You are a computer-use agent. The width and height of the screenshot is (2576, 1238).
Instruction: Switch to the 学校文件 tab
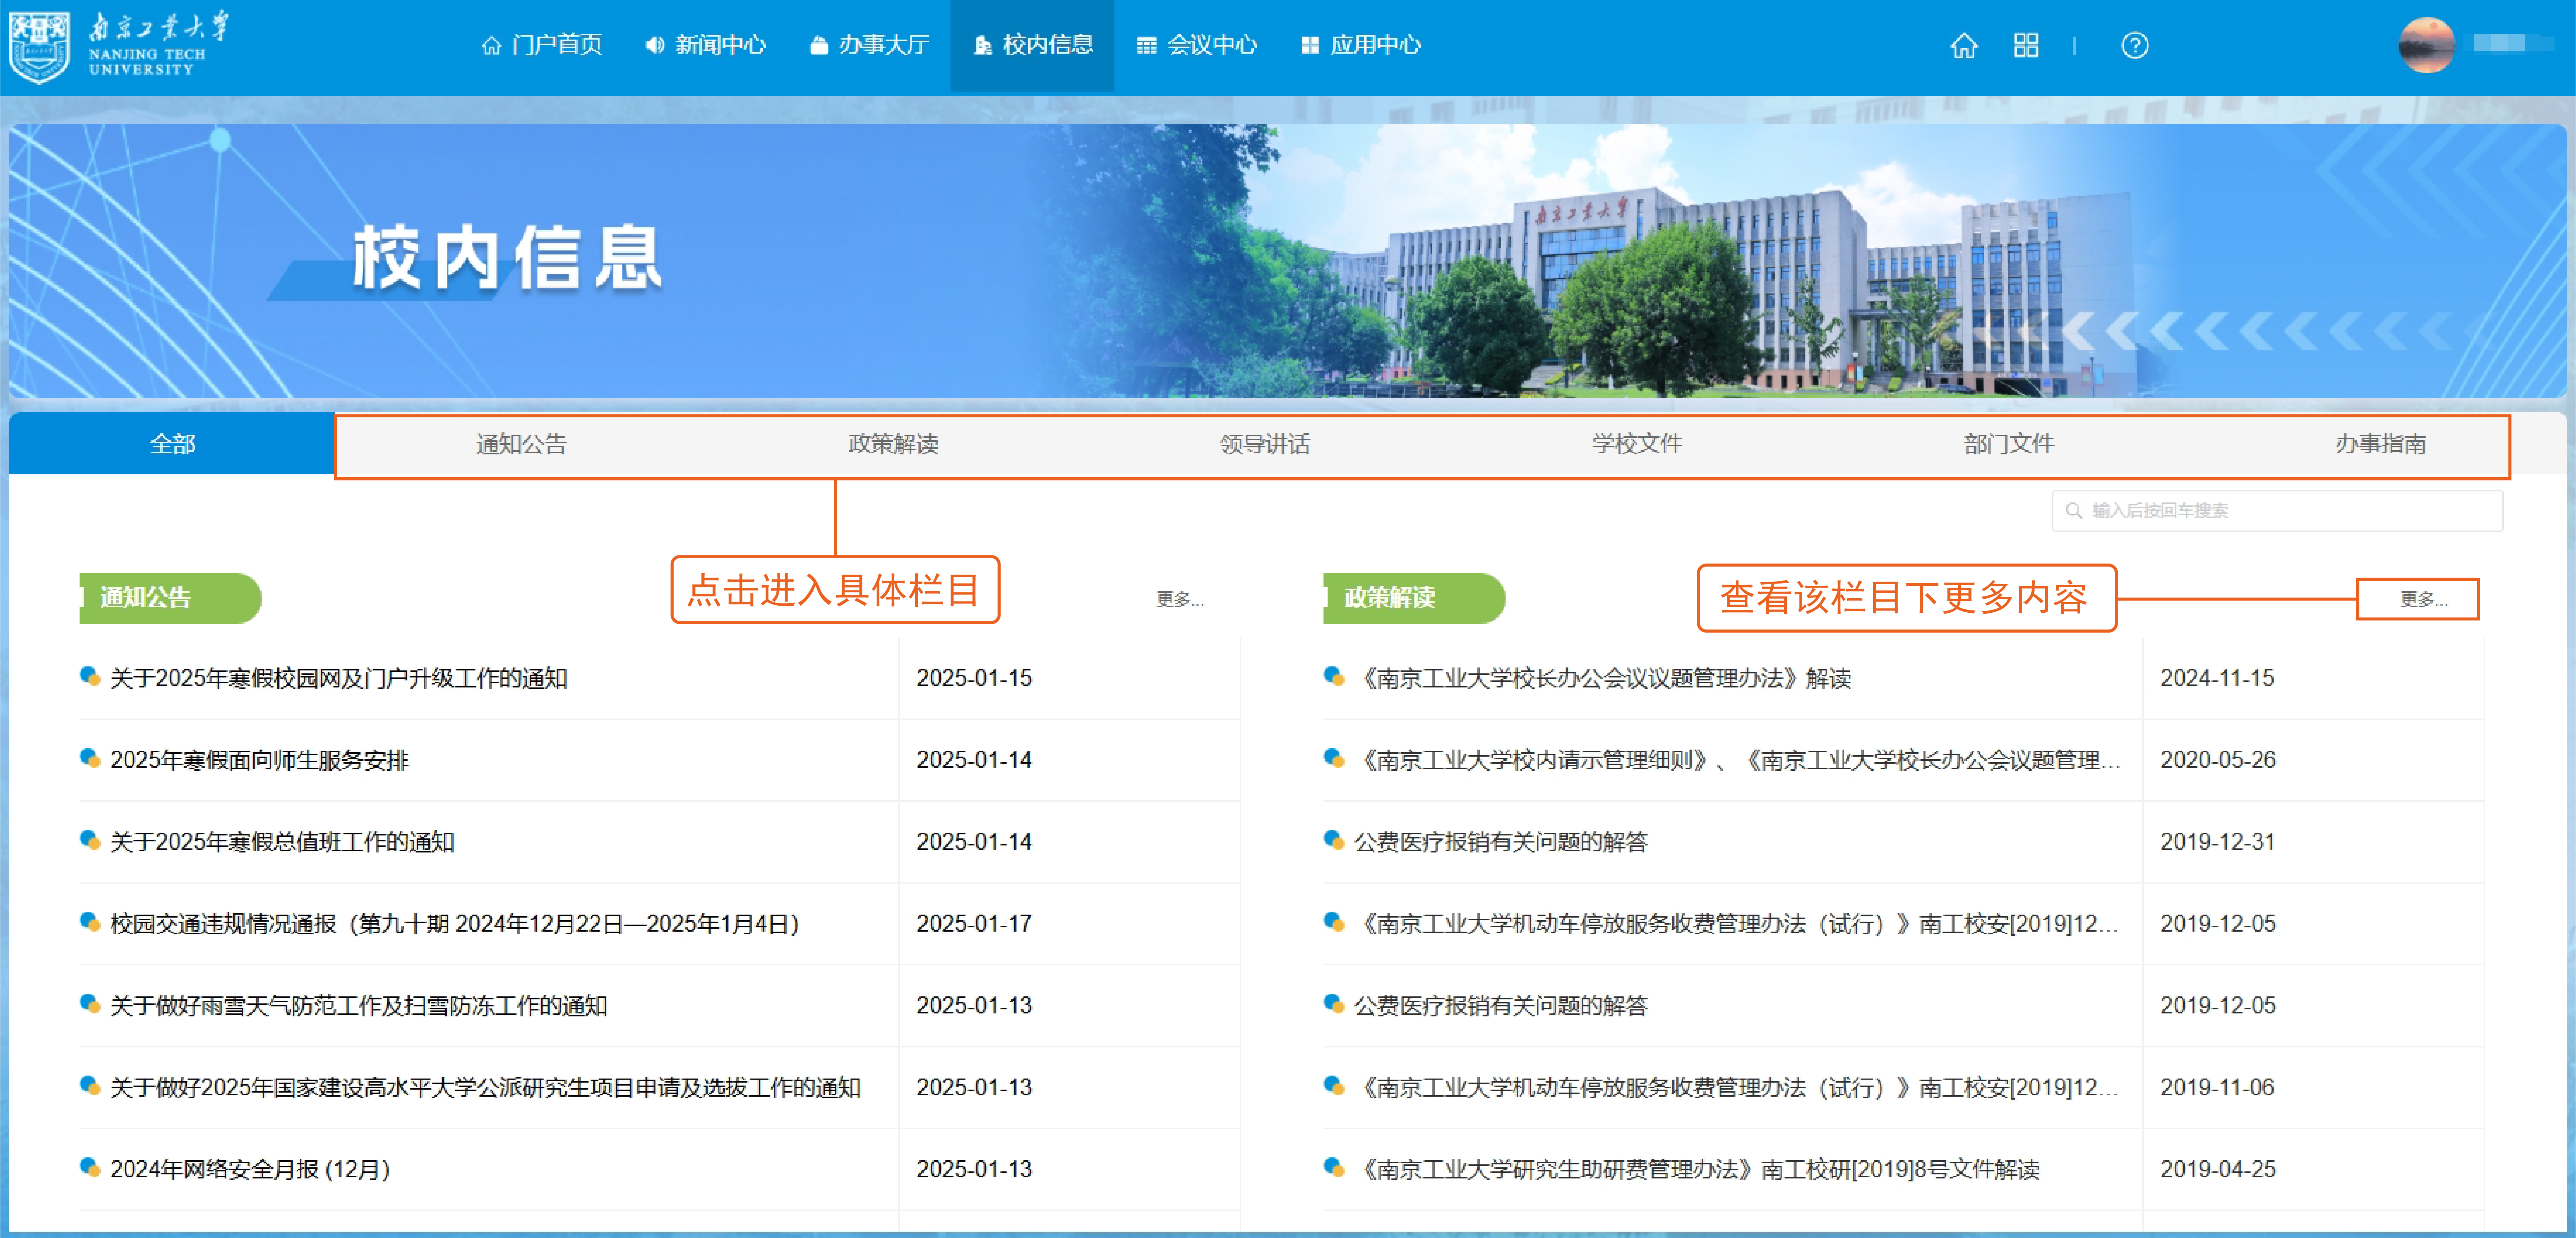1637,444
